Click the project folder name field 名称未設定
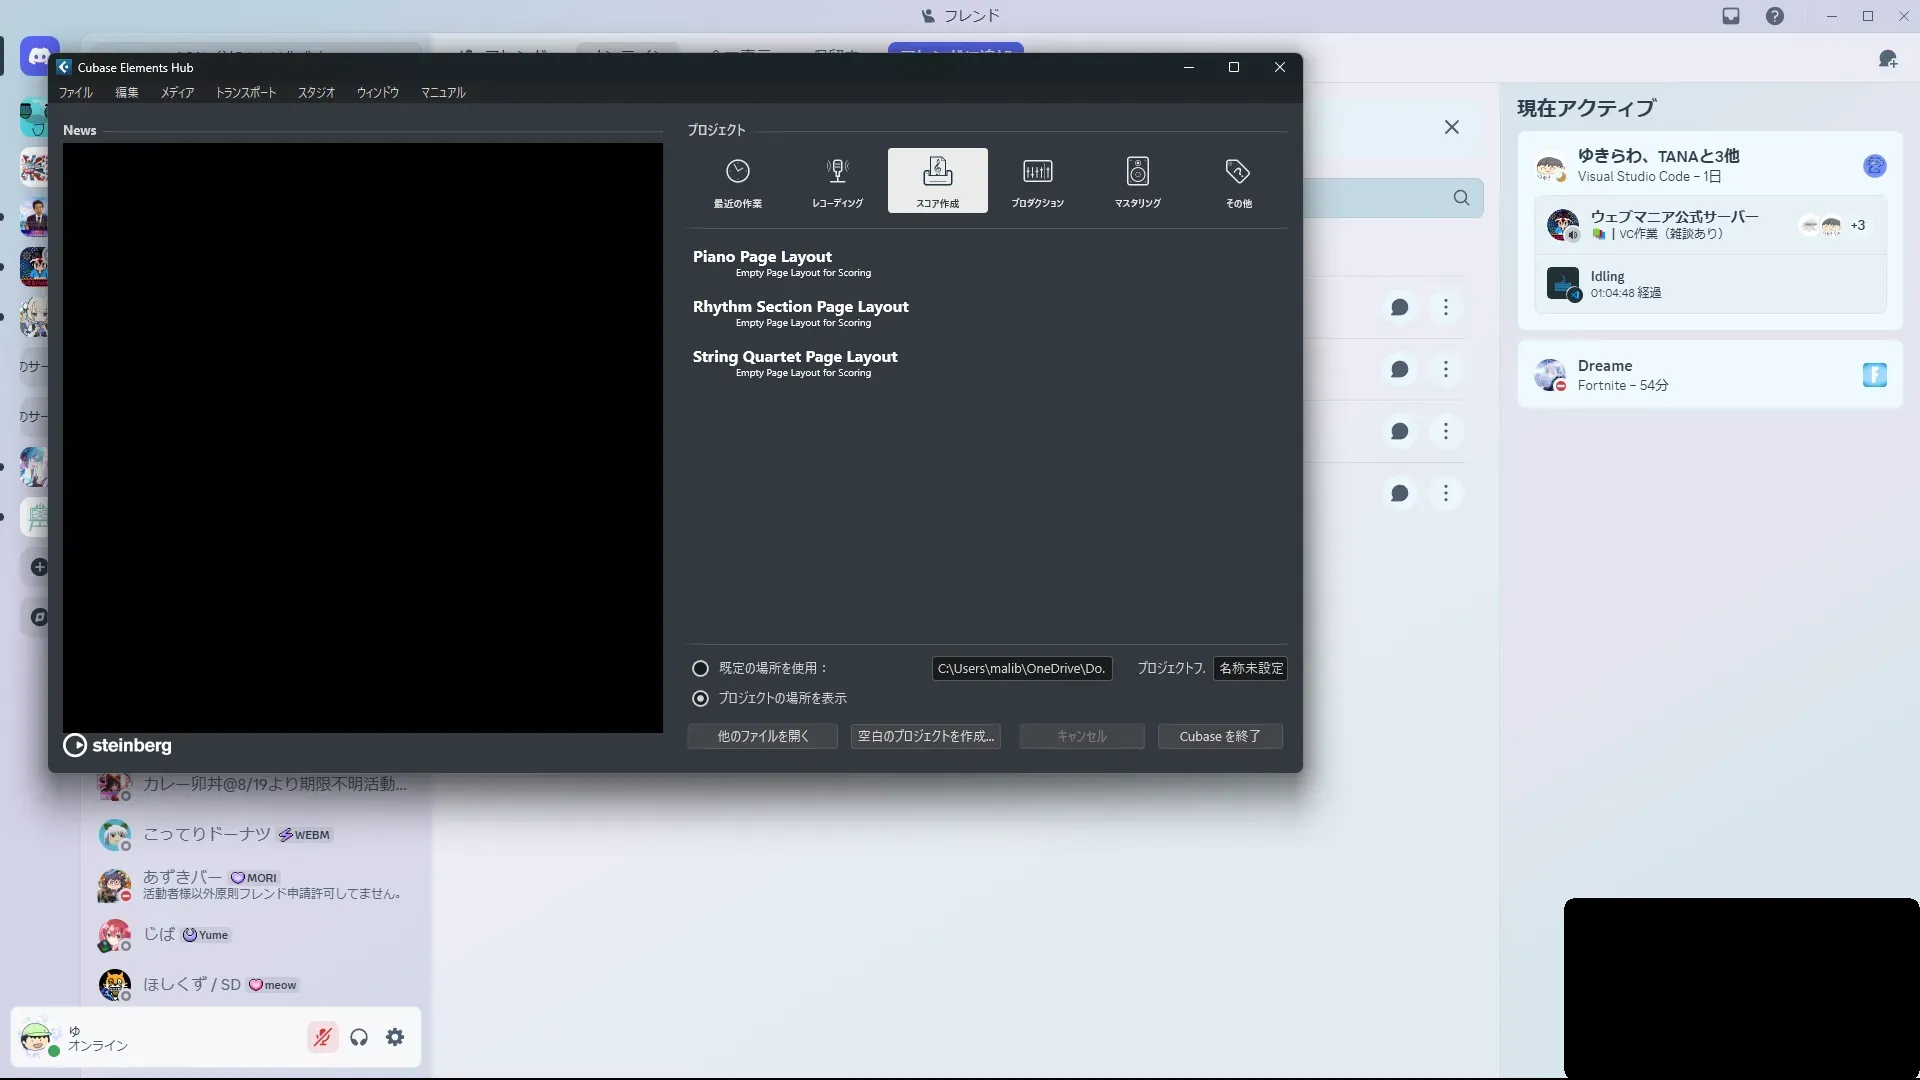 coord(1250,668)
